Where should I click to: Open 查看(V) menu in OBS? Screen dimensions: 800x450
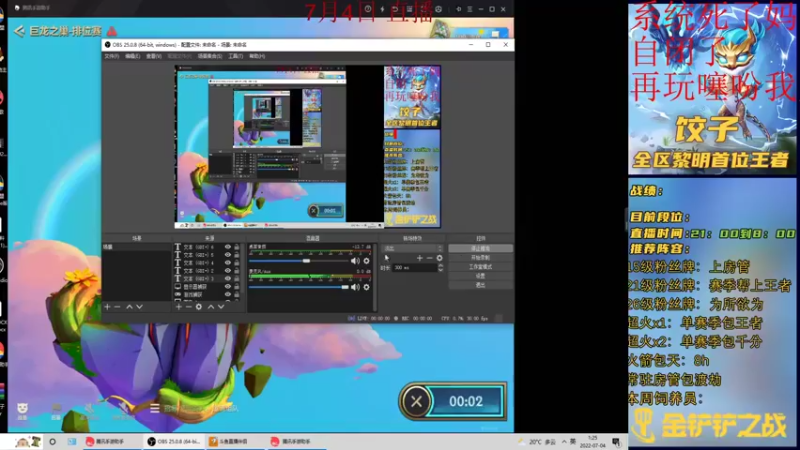tap(154, 56)
